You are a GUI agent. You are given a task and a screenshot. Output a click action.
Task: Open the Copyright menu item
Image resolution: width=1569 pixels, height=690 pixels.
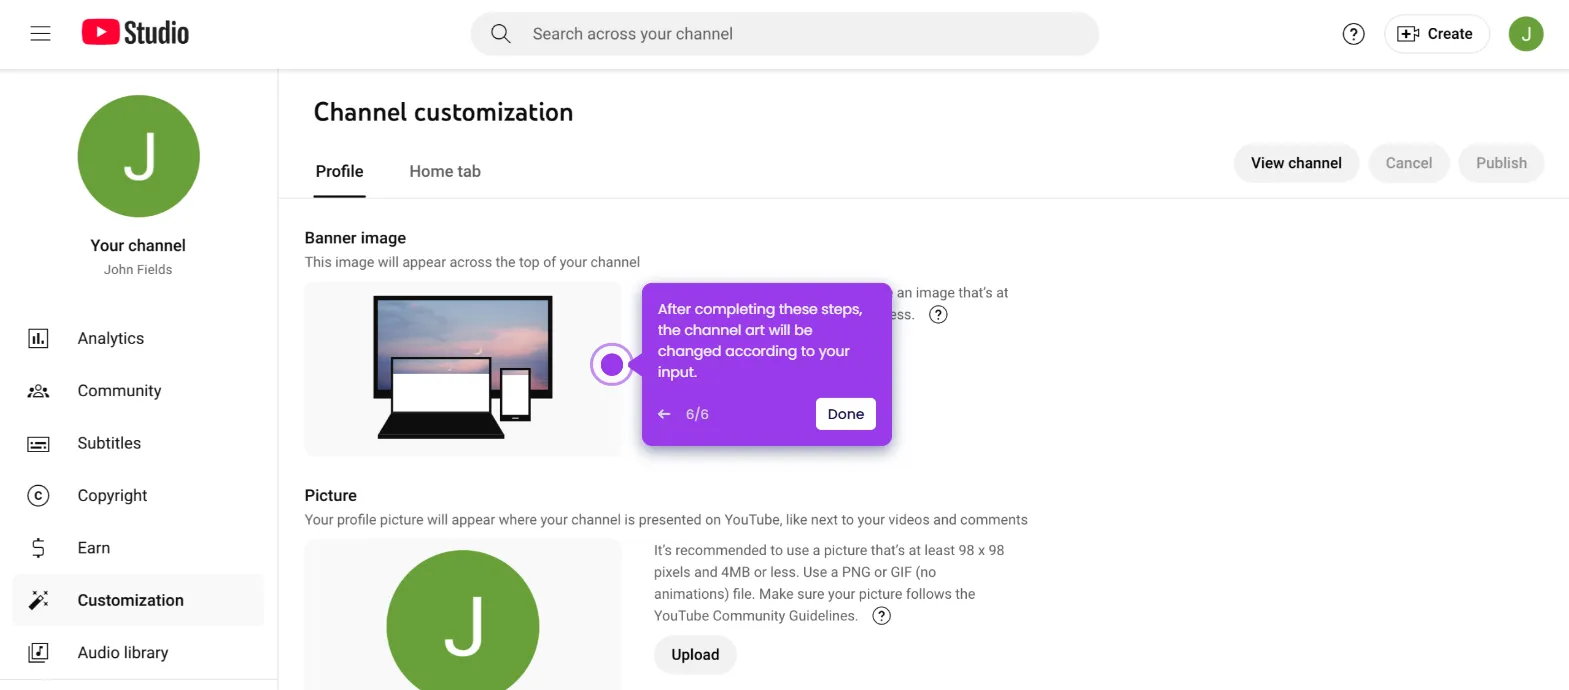pyautogui.click(x=138, y=496)
